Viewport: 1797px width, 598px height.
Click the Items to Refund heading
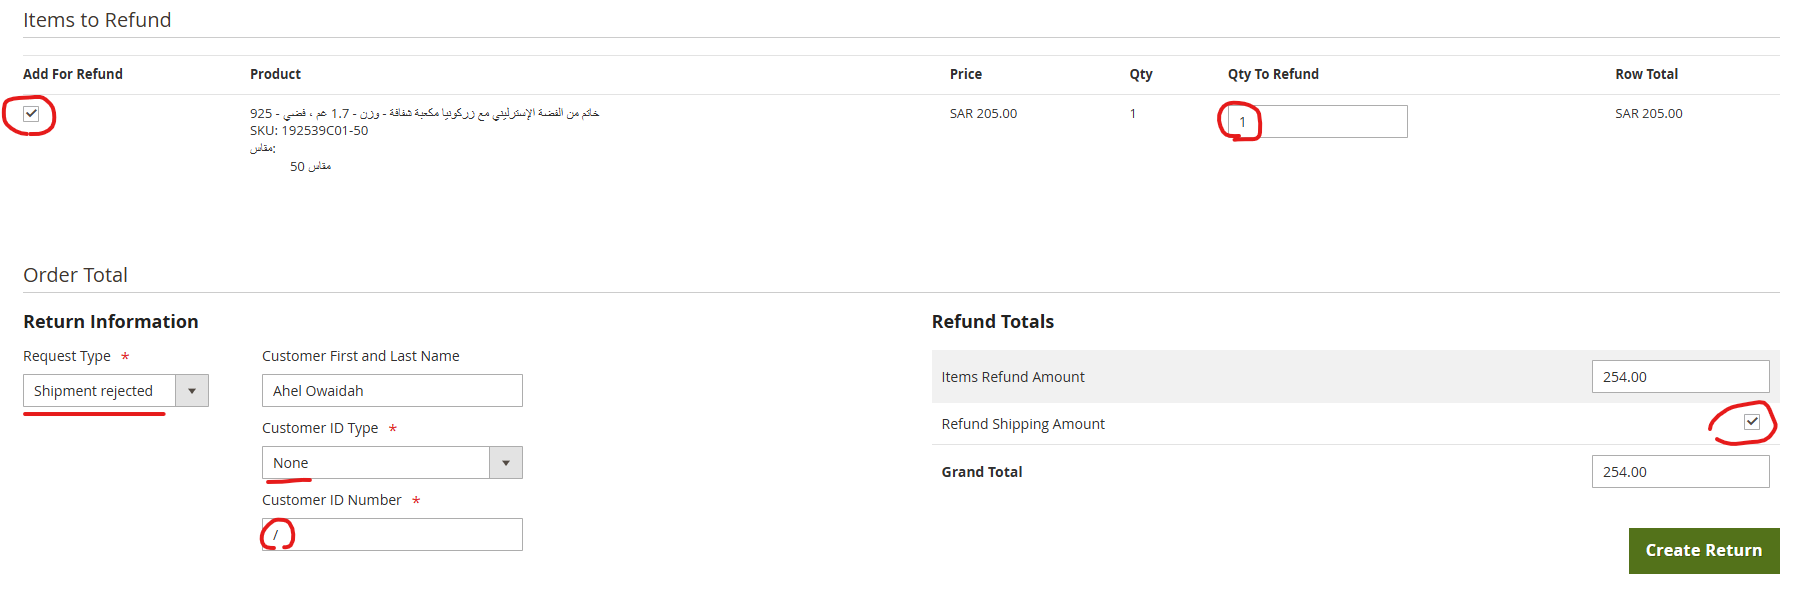[x=97, y=20]
